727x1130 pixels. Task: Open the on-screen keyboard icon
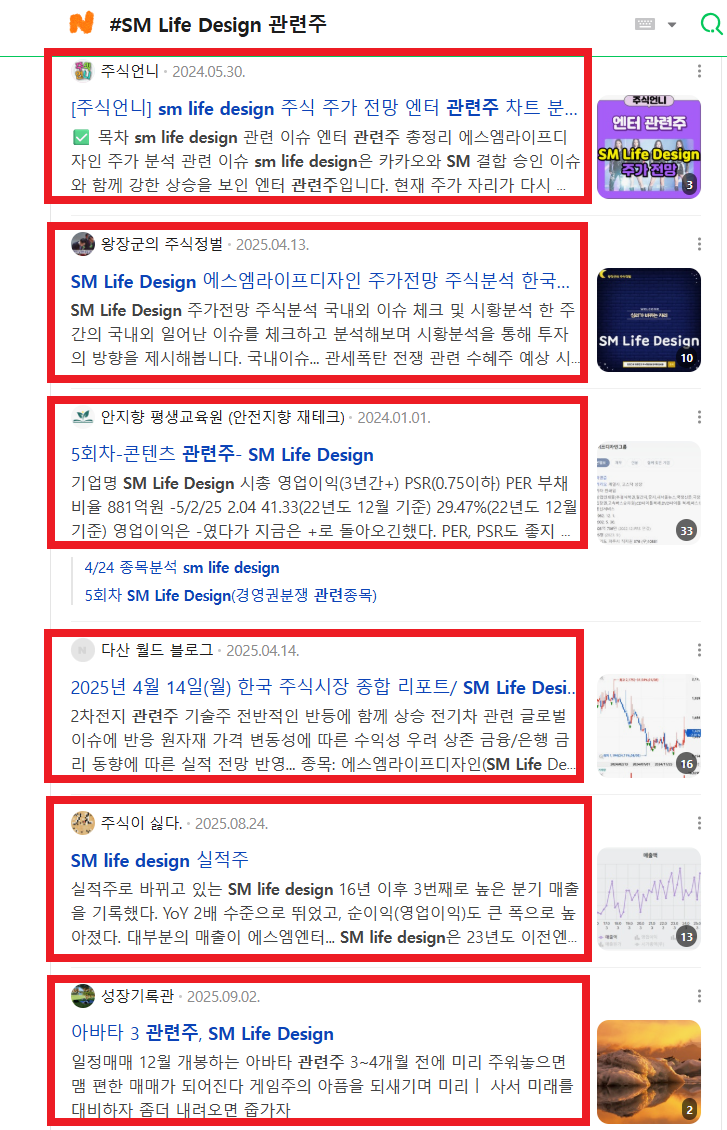pyautogui.click(x=647, y=24)
